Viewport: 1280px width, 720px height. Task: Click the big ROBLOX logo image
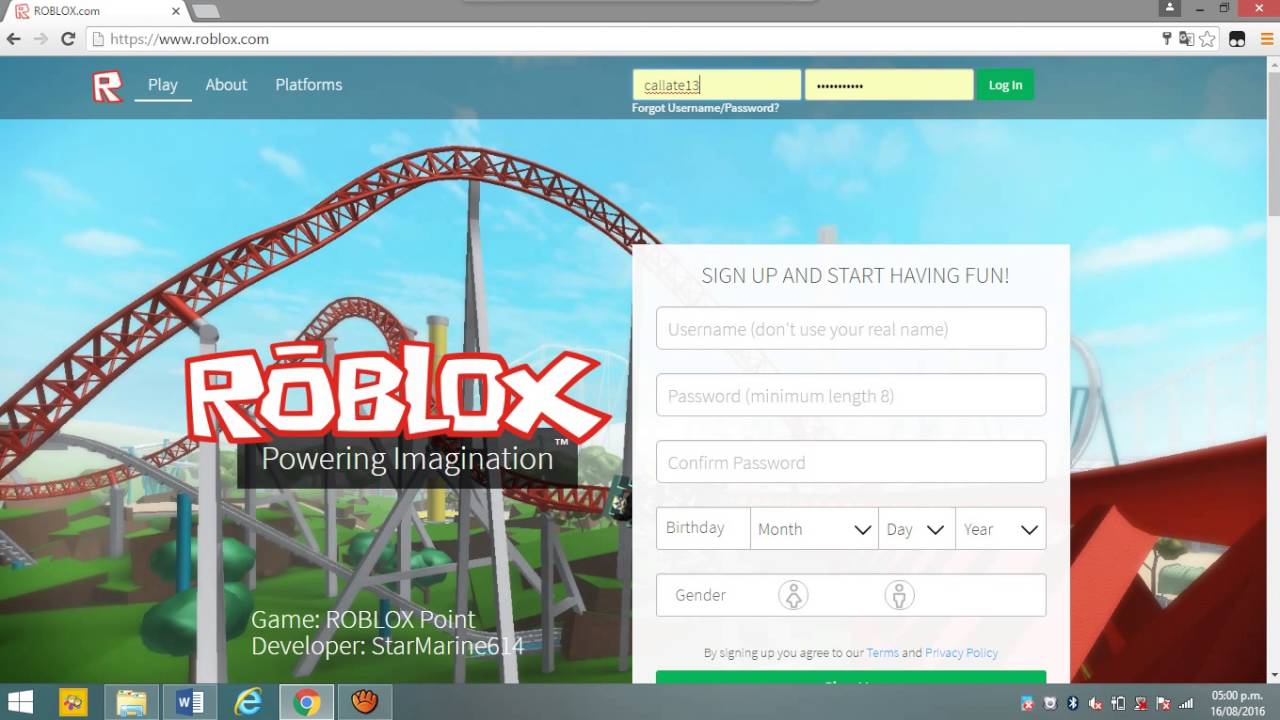pos(397,392)
